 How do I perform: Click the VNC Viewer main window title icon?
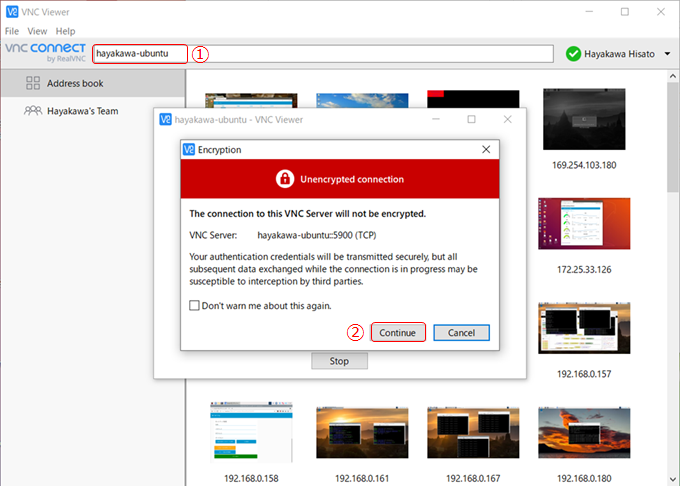click(11, 11)
